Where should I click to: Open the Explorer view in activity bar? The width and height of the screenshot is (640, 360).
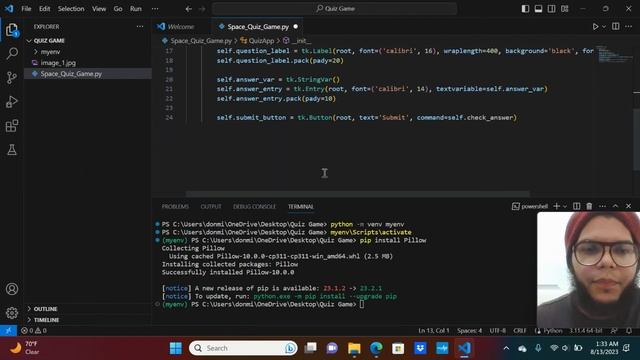(12, 30)
